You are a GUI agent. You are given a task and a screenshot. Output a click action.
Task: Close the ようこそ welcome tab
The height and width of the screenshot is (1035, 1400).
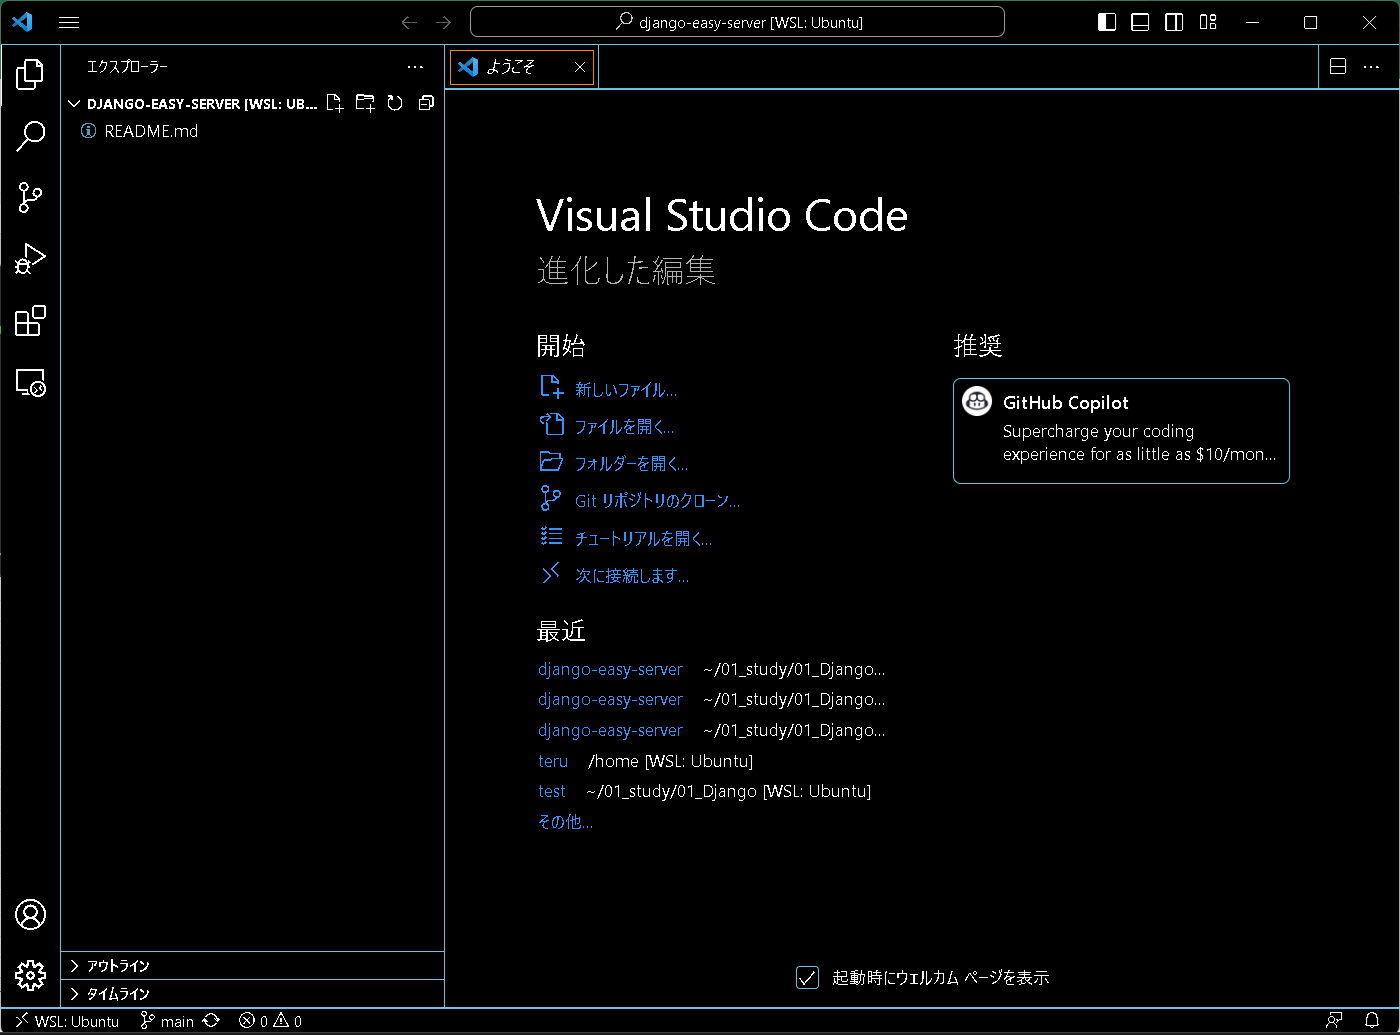580,67
